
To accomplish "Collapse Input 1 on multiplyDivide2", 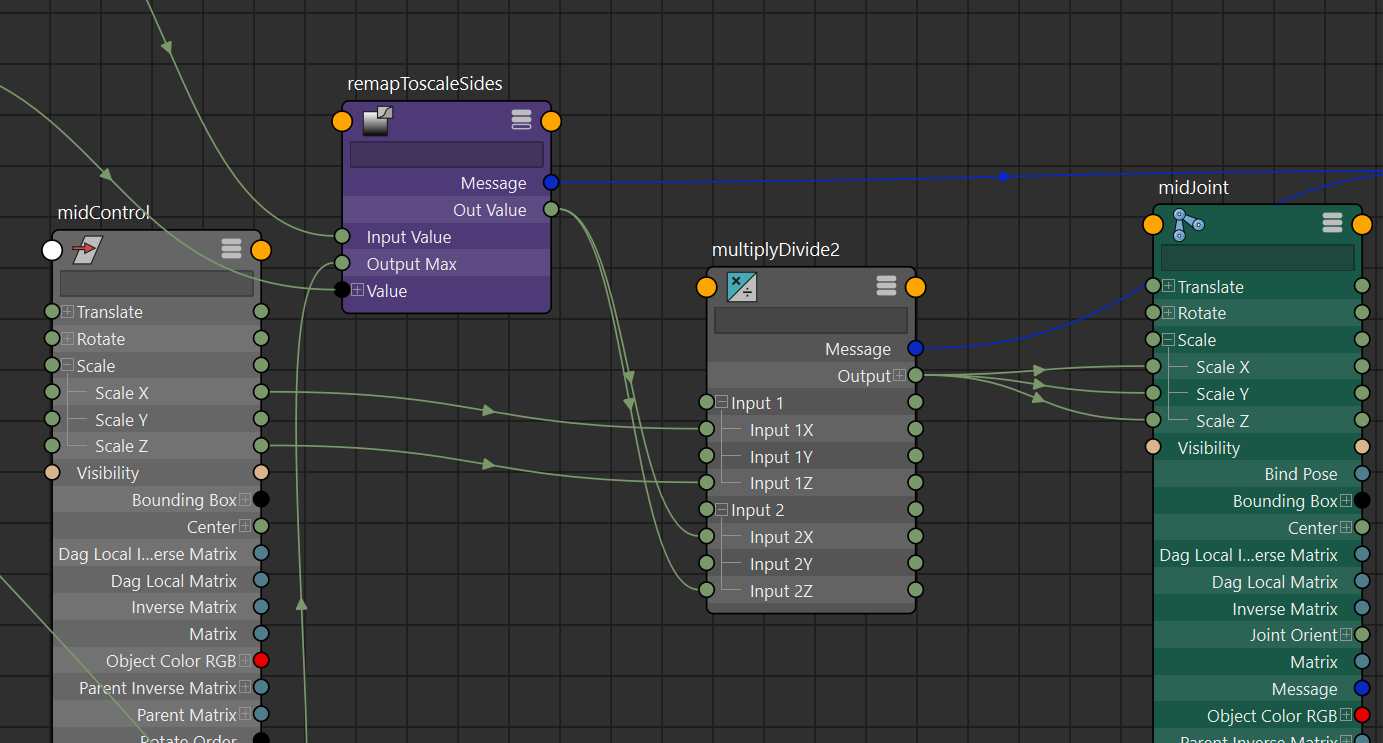I will [x=722, y=403].
